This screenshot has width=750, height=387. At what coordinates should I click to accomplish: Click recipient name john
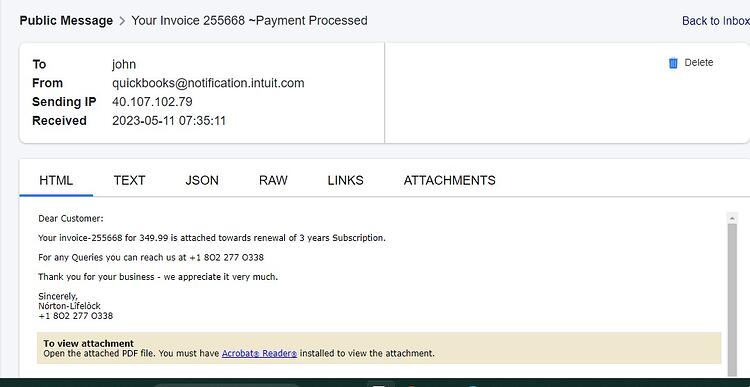(x=124, y=65)
